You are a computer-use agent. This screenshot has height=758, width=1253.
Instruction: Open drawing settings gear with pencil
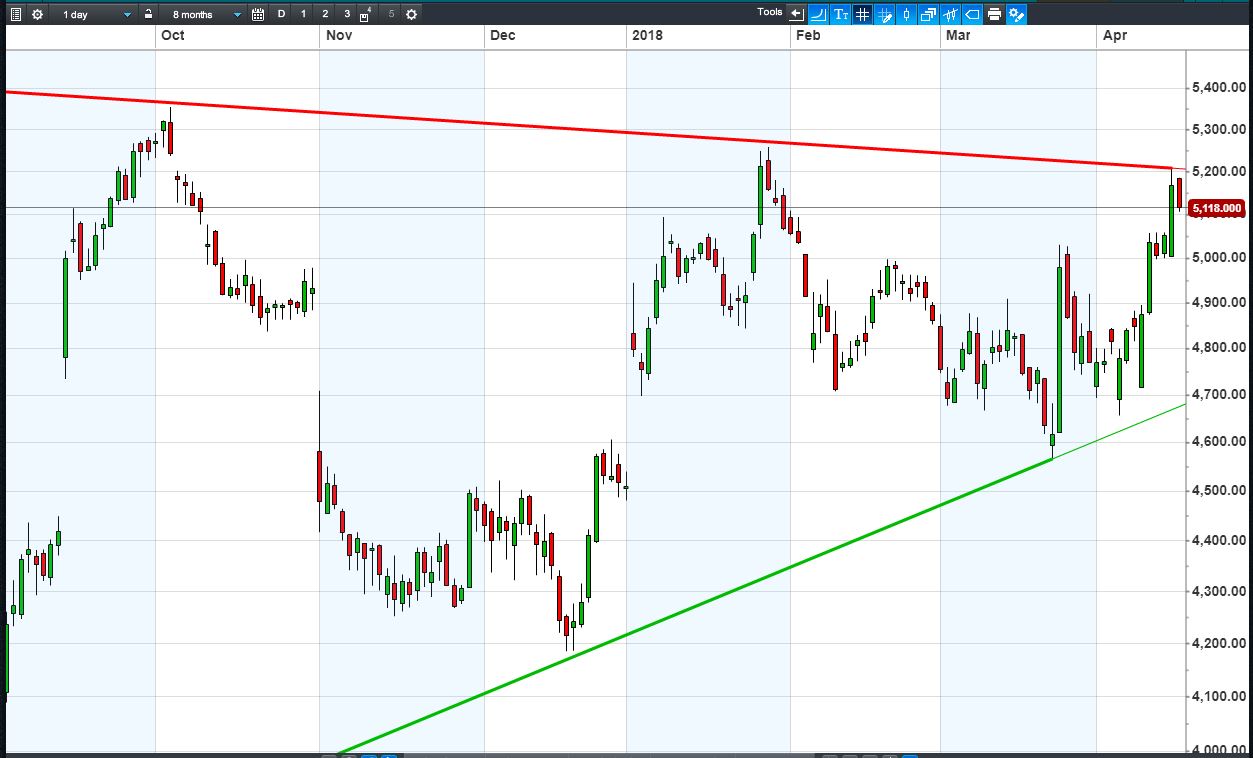coord(1017,14)
